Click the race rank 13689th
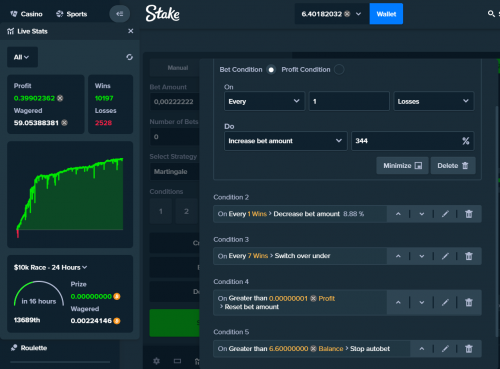Viewport: 500px width, 369px height. pyautogui.click(x=27, y=320)
